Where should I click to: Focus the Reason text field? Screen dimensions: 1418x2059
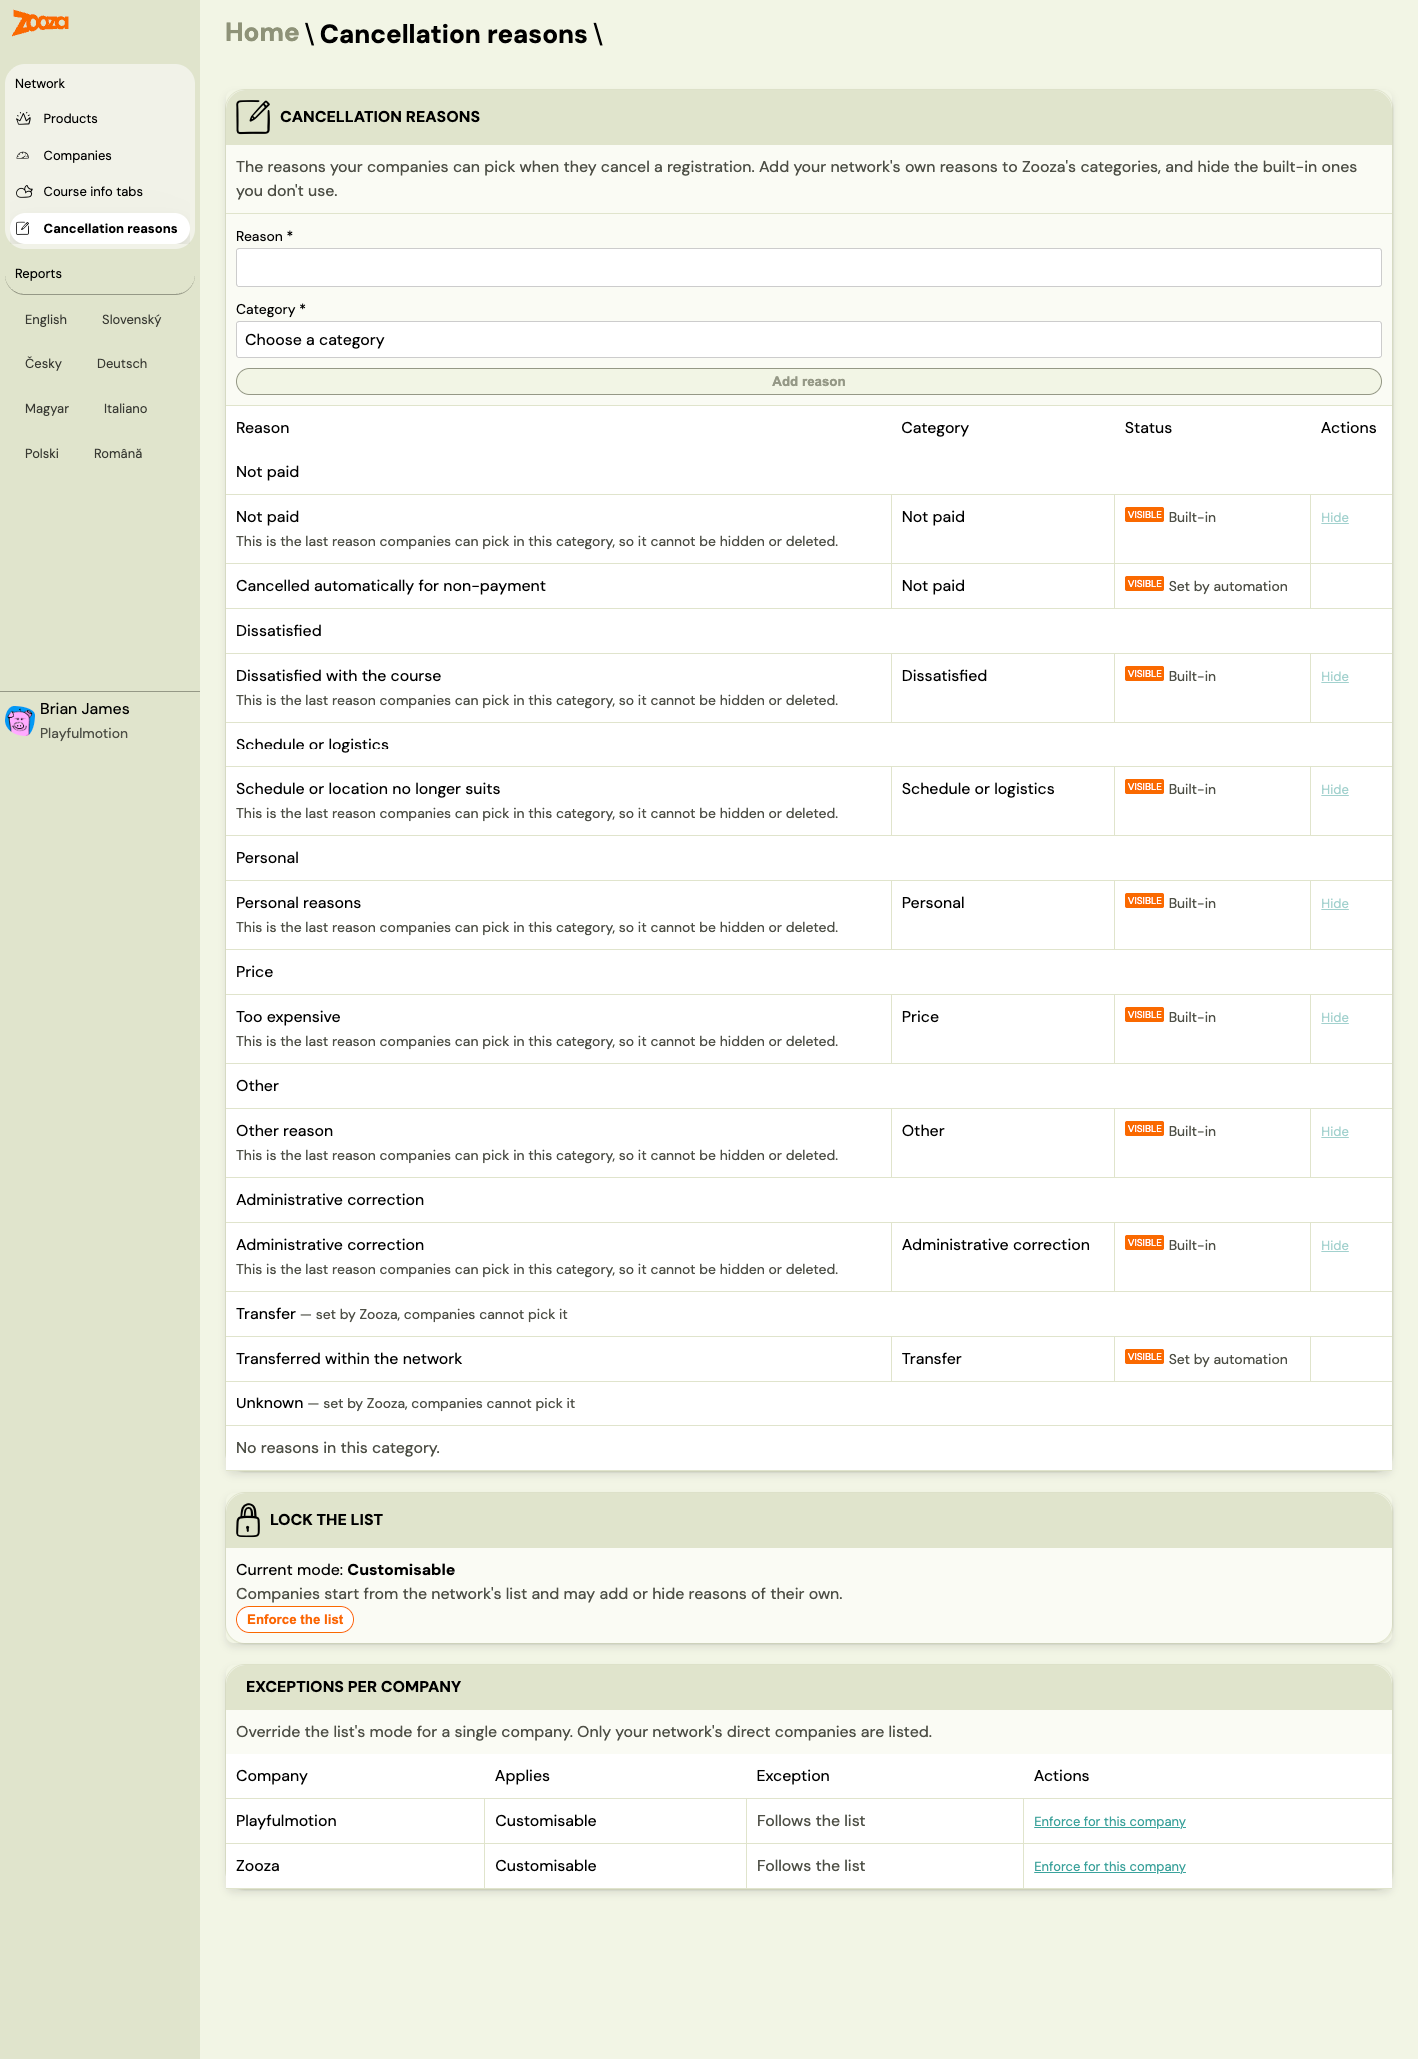(x=808, y=267)
